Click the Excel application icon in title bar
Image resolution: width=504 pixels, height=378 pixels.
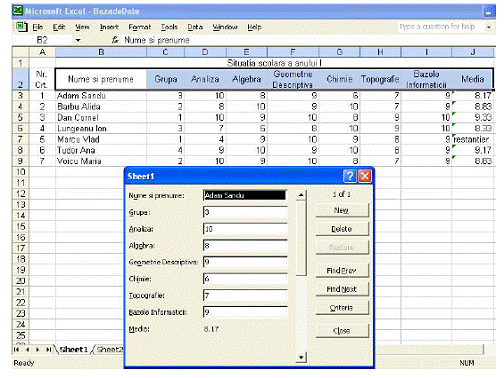coord(18,11)
